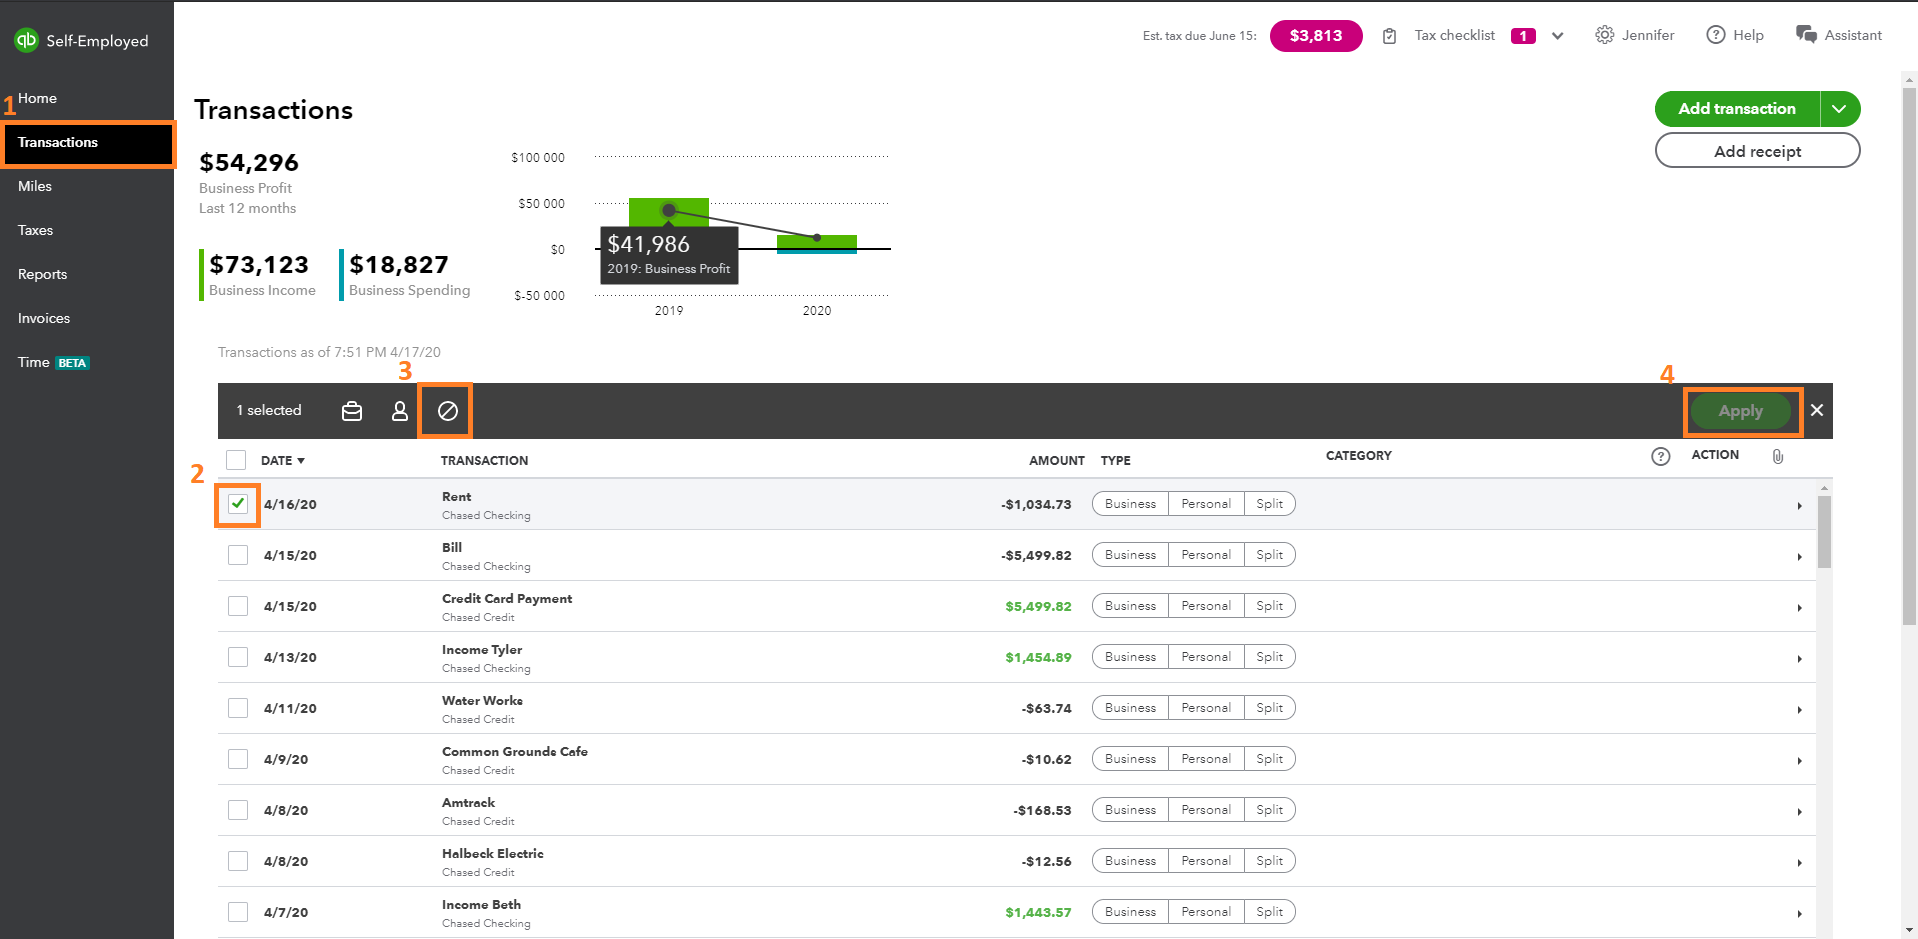Expand the Amtrack row action arrow

1799,812
